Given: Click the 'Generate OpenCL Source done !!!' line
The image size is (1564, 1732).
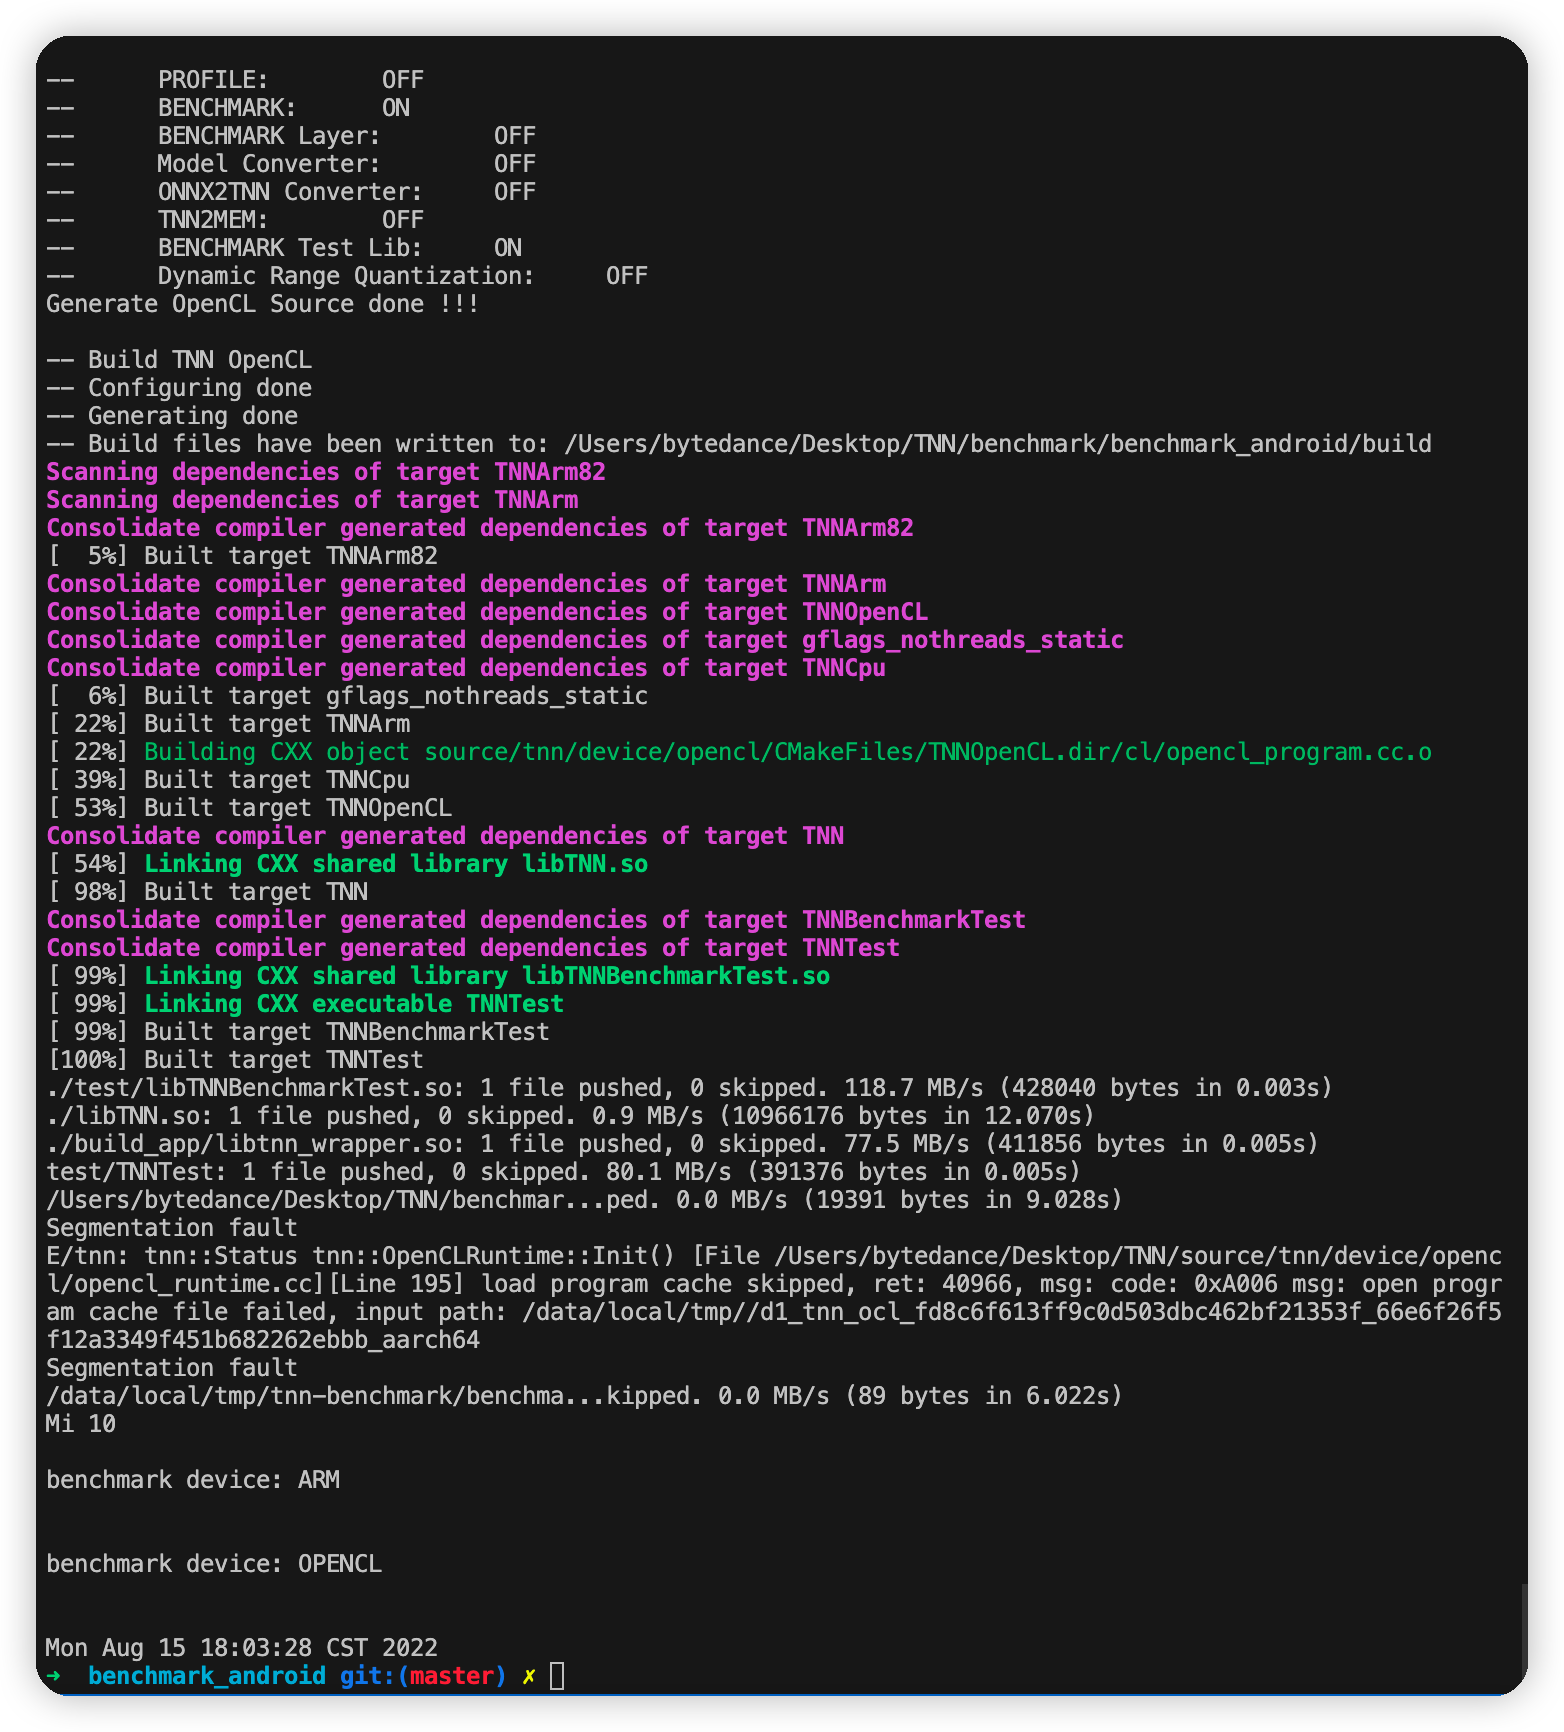Looking at the screenshot, I should point(263,304).
